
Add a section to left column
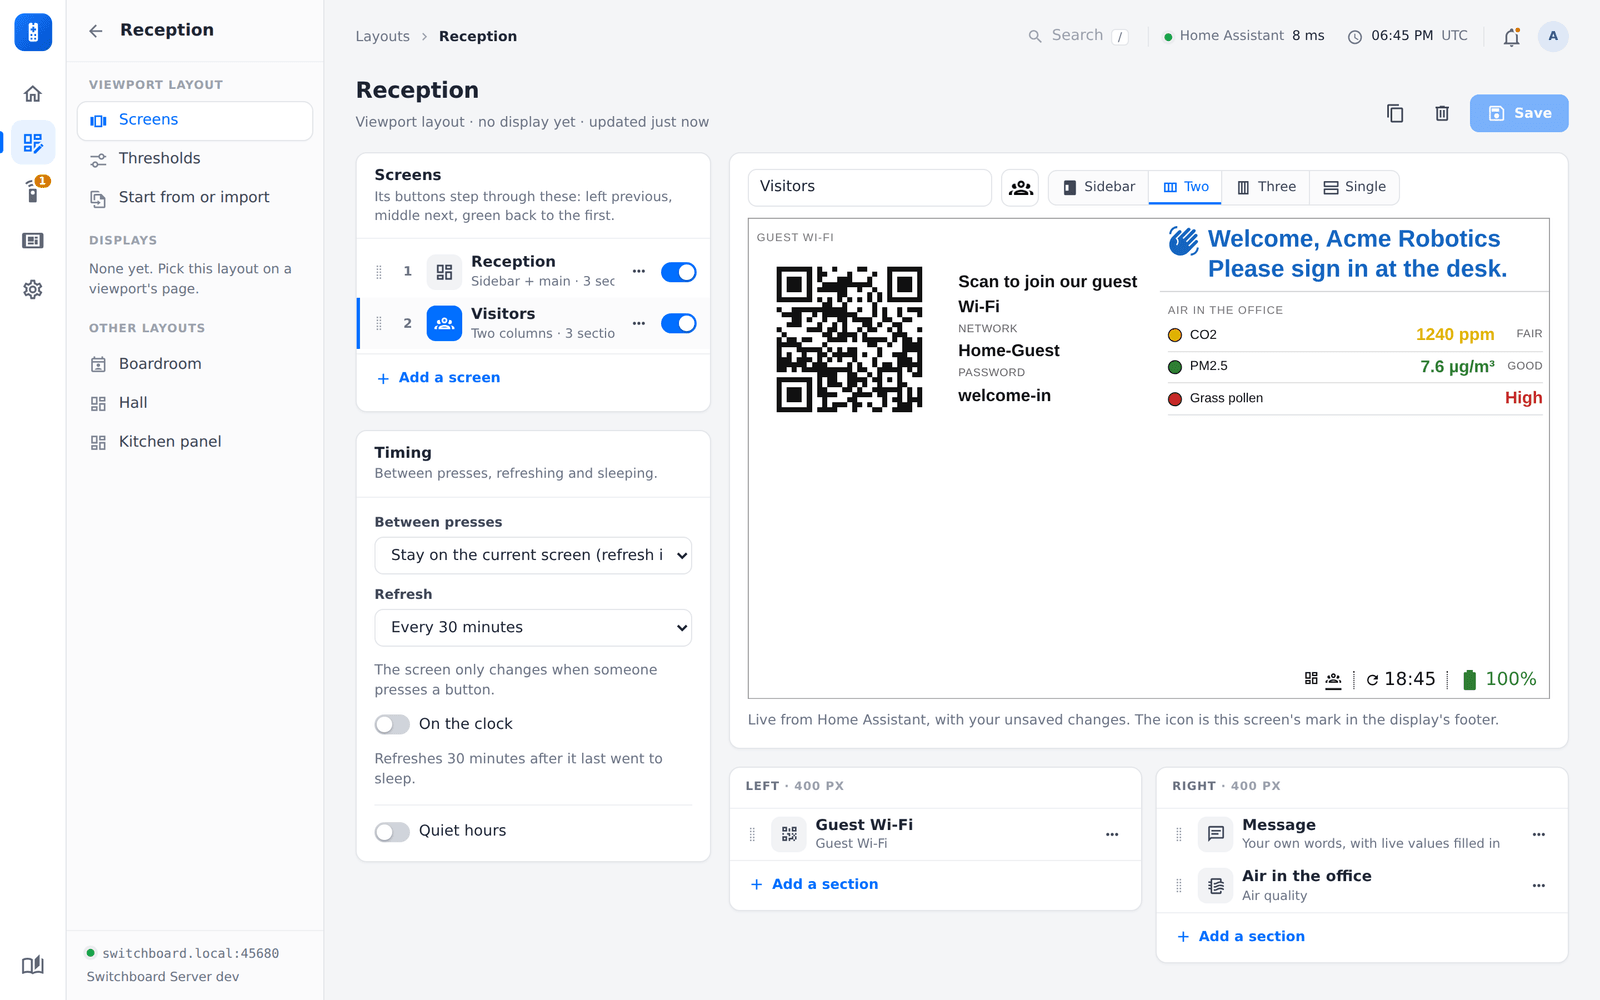pyautogui.click(x=814, y=884)
